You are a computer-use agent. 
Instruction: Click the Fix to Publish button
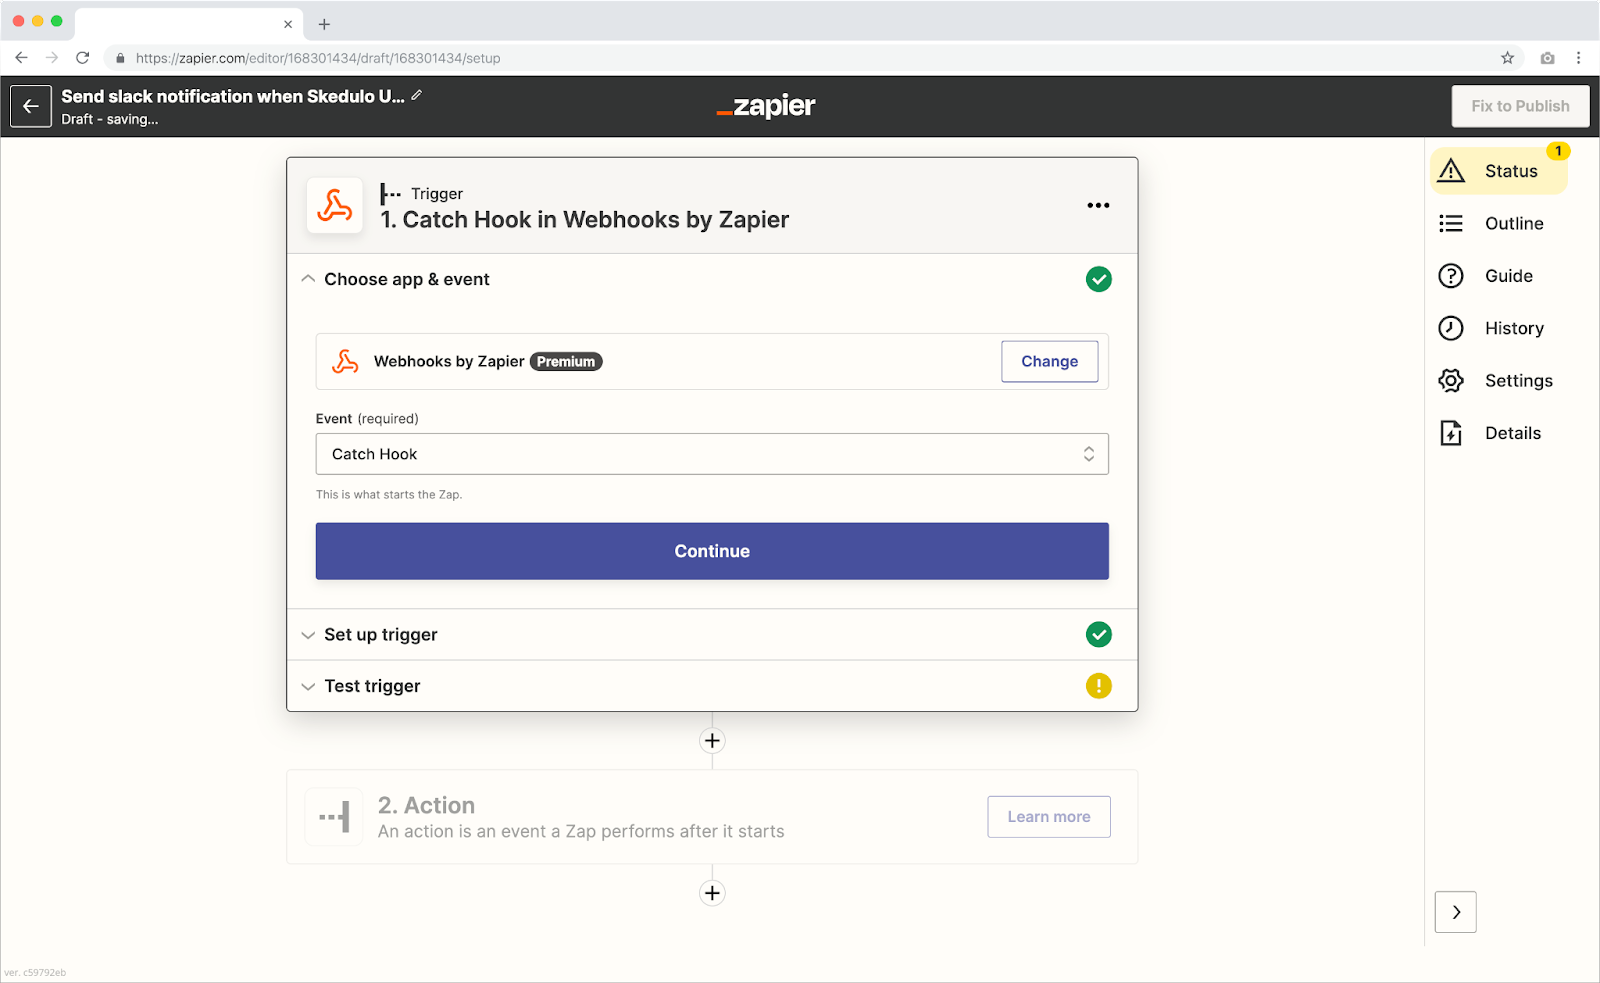1520,106
